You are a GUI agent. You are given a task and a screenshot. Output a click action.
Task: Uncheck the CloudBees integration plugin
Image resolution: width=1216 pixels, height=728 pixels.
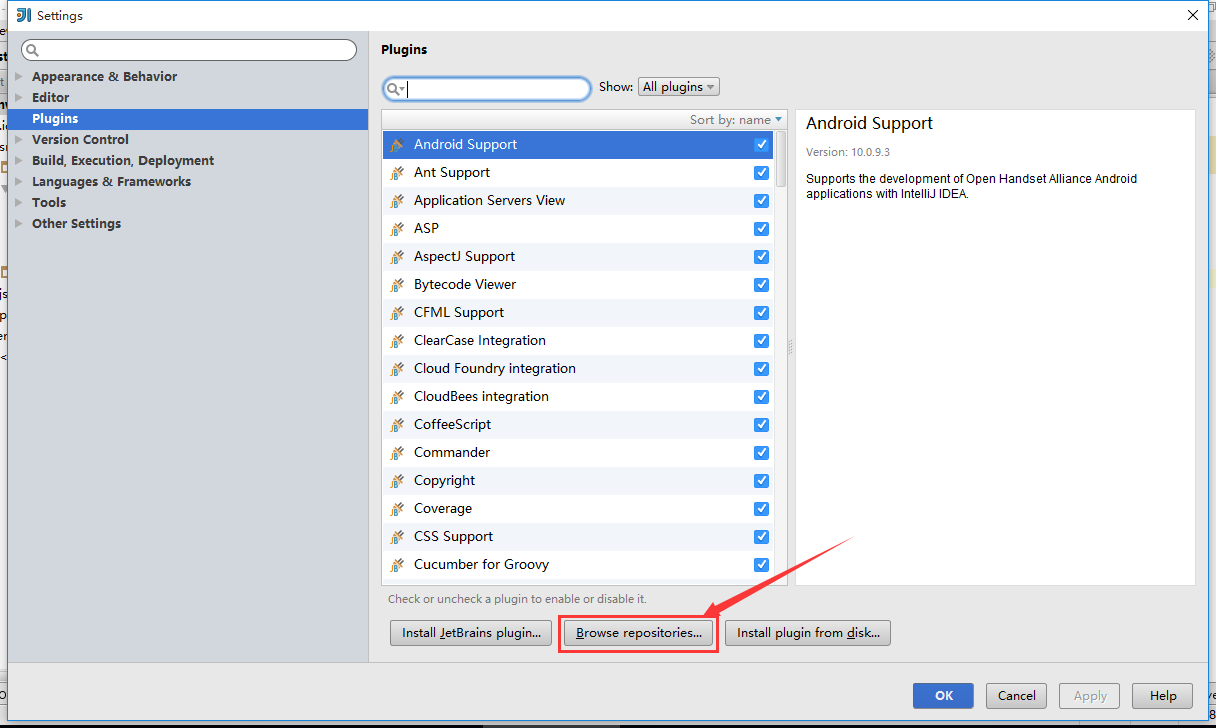[762, 397]
